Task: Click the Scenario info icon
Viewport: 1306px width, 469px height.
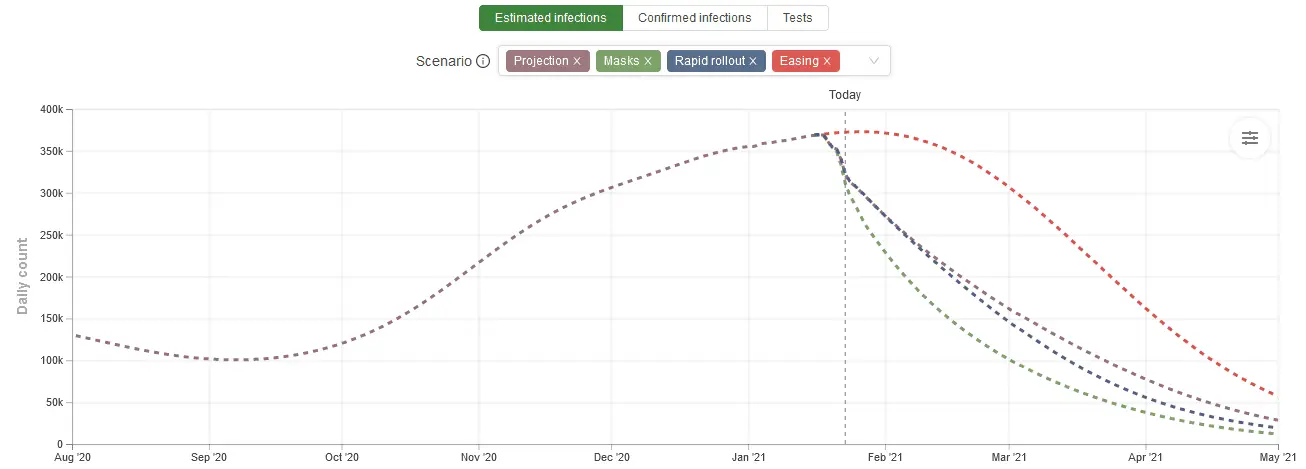Action: 483,61
